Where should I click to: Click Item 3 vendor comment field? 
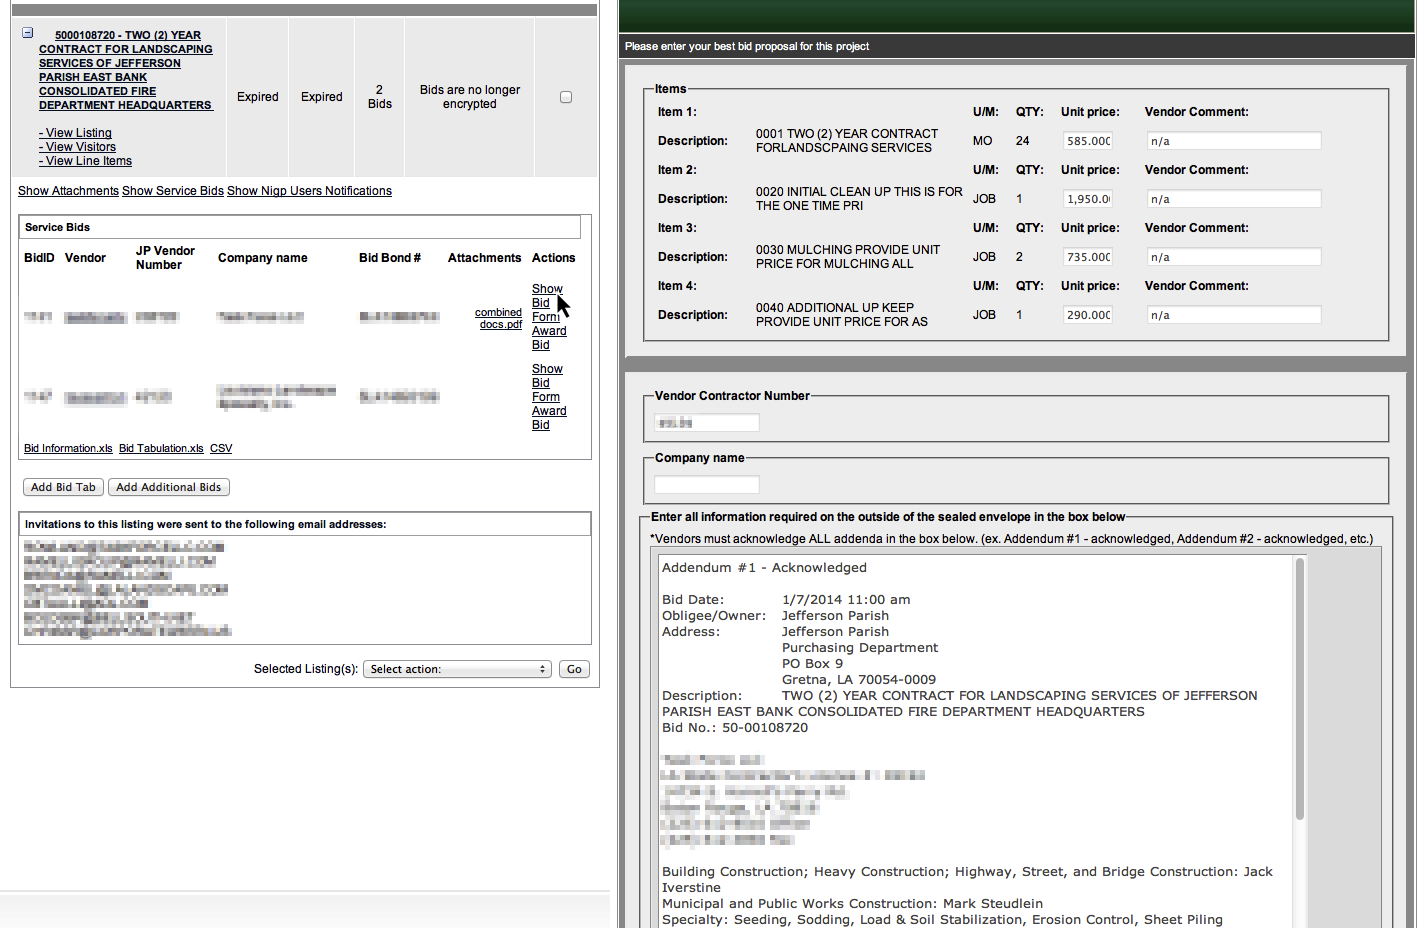click(x=1233, y=257)
